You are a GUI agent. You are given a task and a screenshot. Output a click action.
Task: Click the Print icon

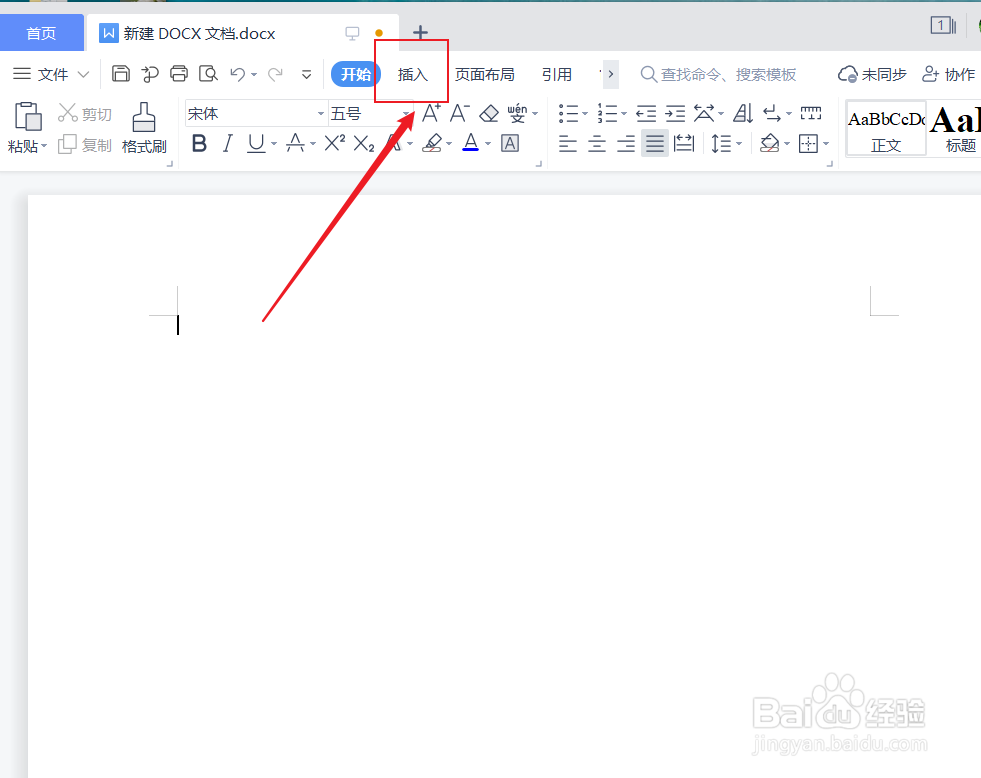pos(179,74)
